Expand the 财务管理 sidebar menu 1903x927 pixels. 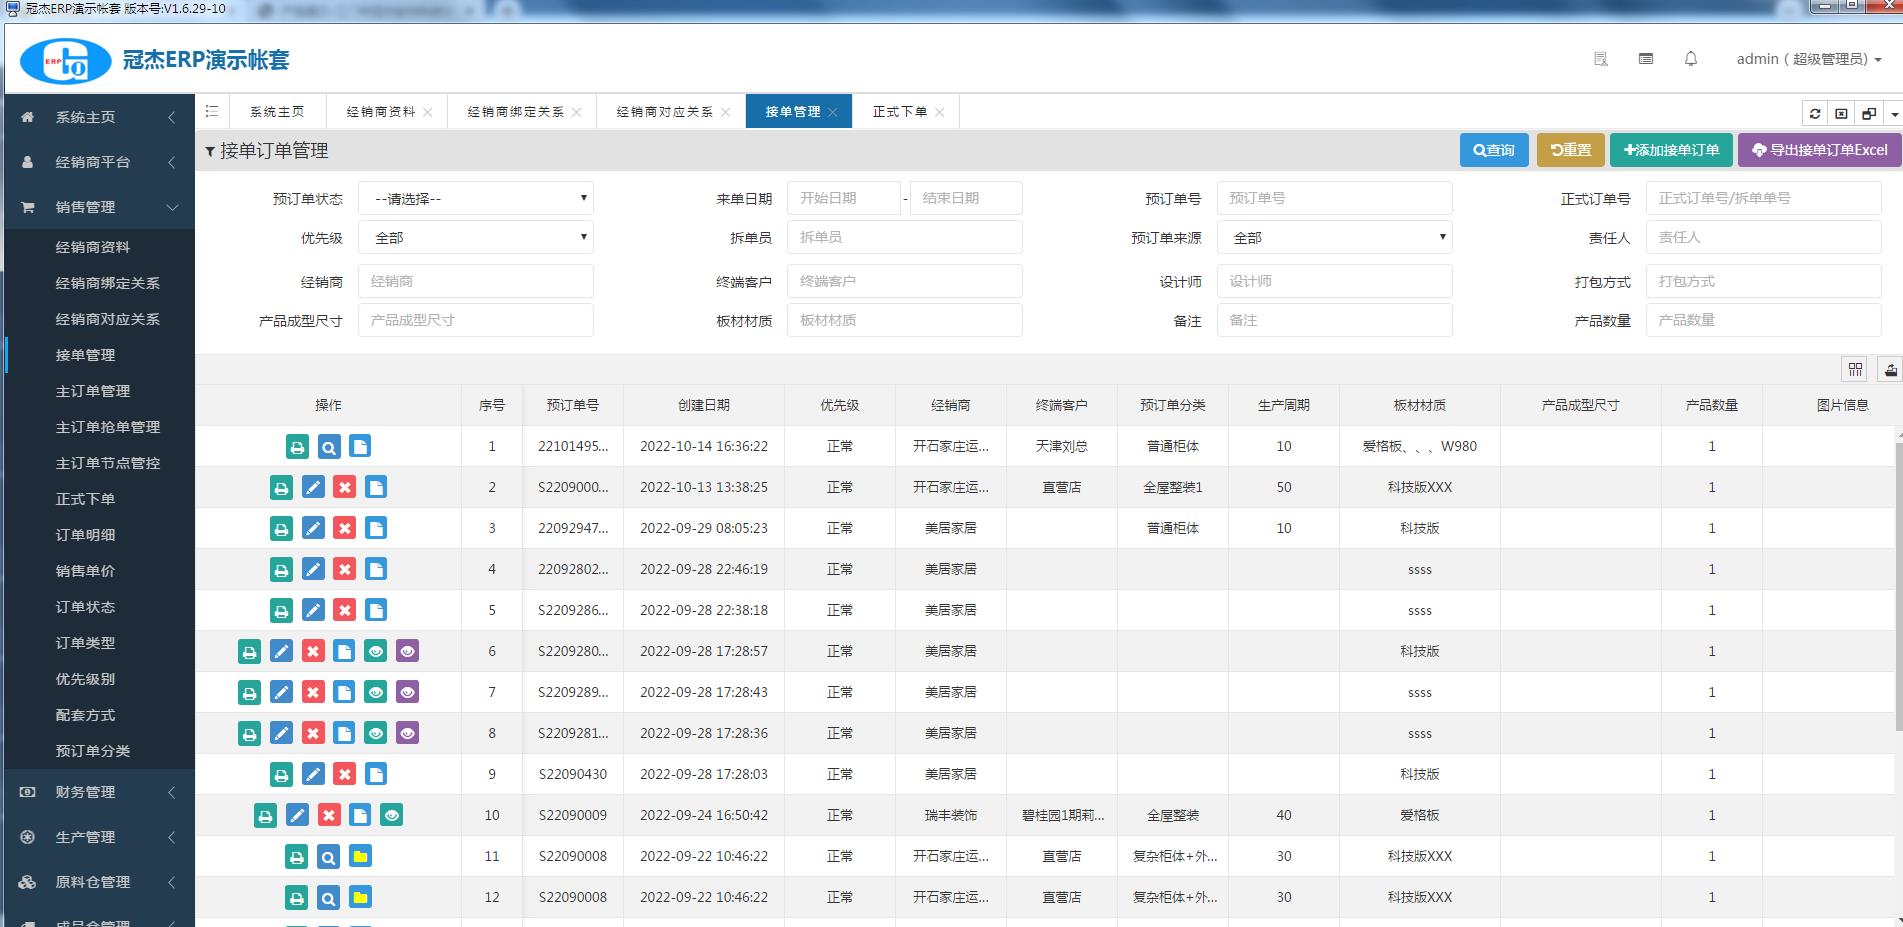[98, 792]
